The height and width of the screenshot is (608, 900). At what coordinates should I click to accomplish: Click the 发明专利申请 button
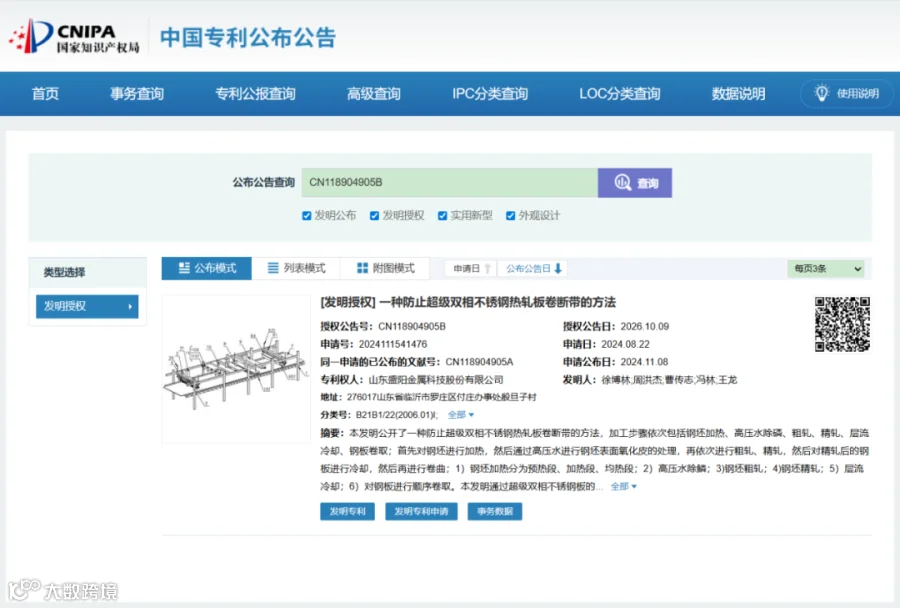[421, 511]
